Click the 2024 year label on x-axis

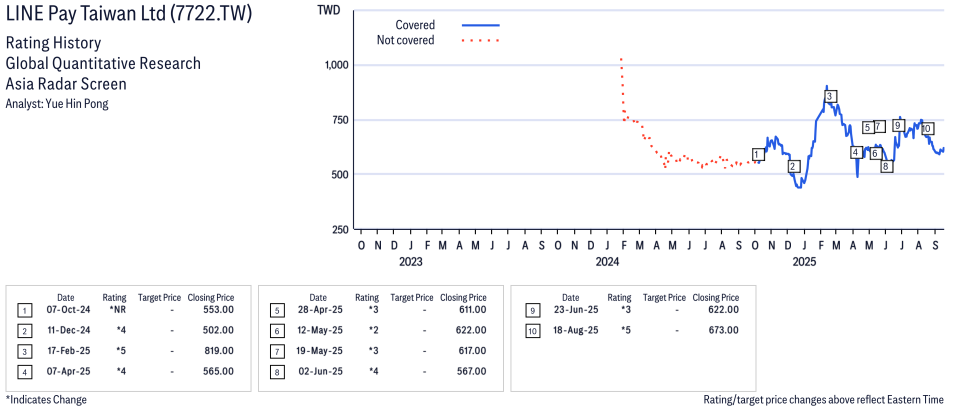click(607, 262)
